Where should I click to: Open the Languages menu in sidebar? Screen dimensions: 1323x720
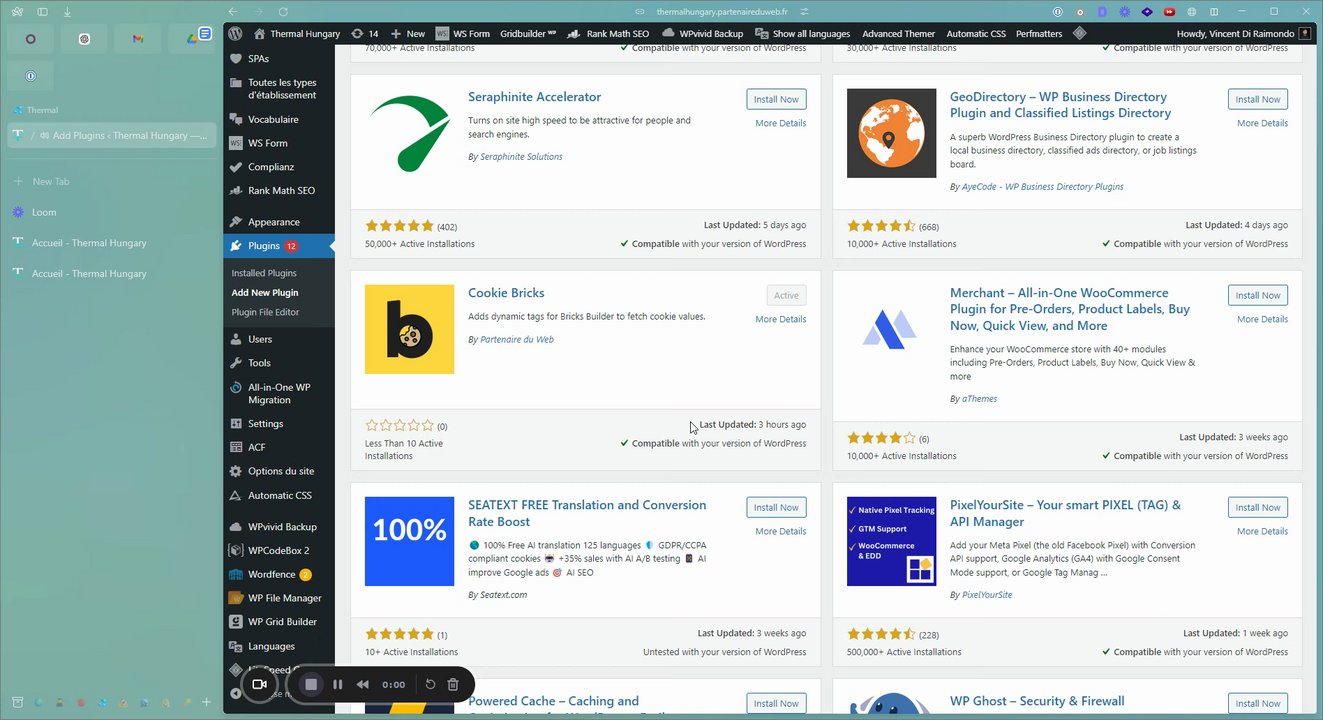coord(279,646)
